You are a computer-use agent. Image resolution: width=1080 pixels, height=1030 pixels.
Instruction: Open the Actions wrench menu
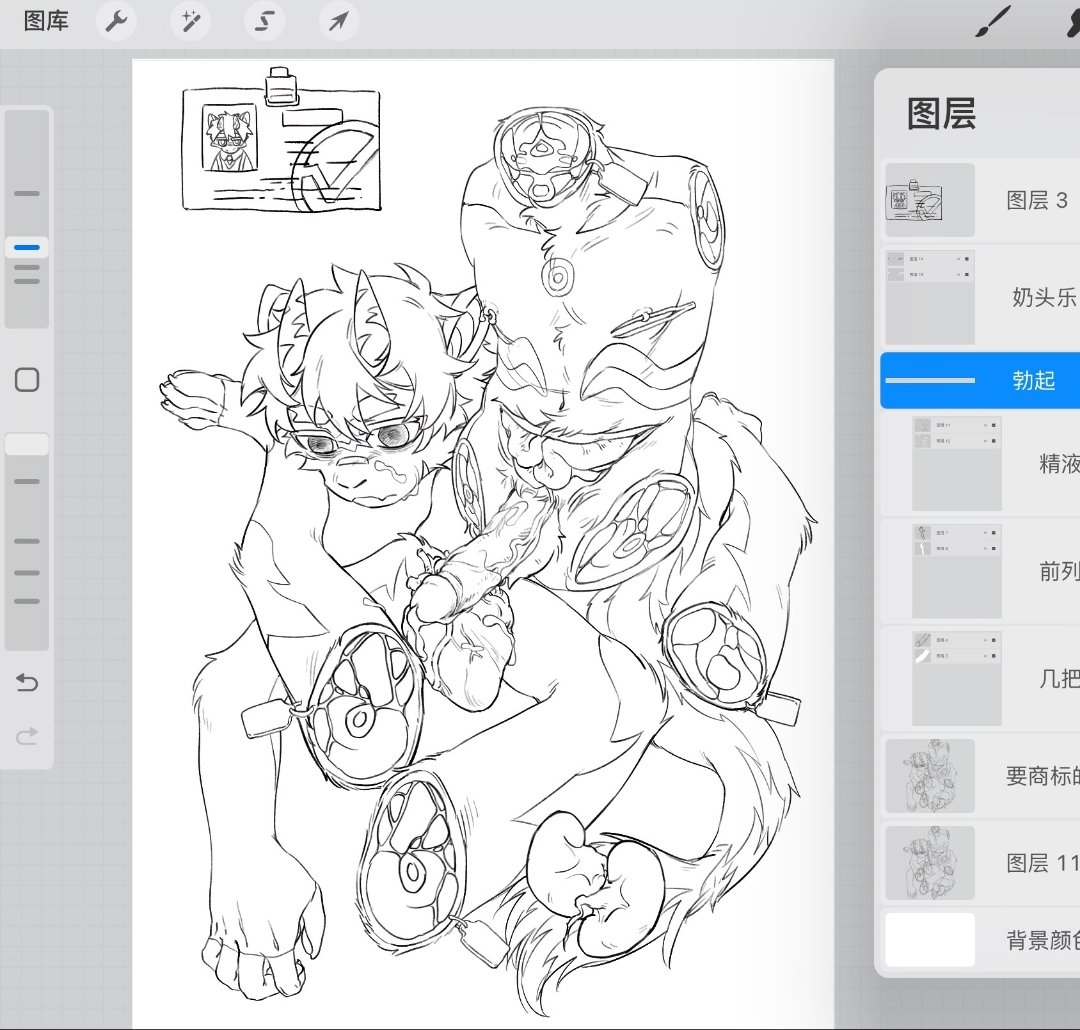(116, 21)
